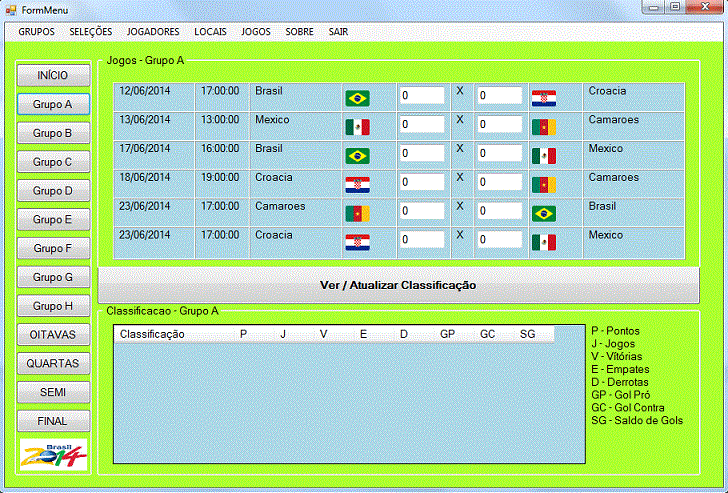Click the Croatia flag in the 12/06/2014 match
This screenshot has width=728, height=493.
click(x=543, y=98)
